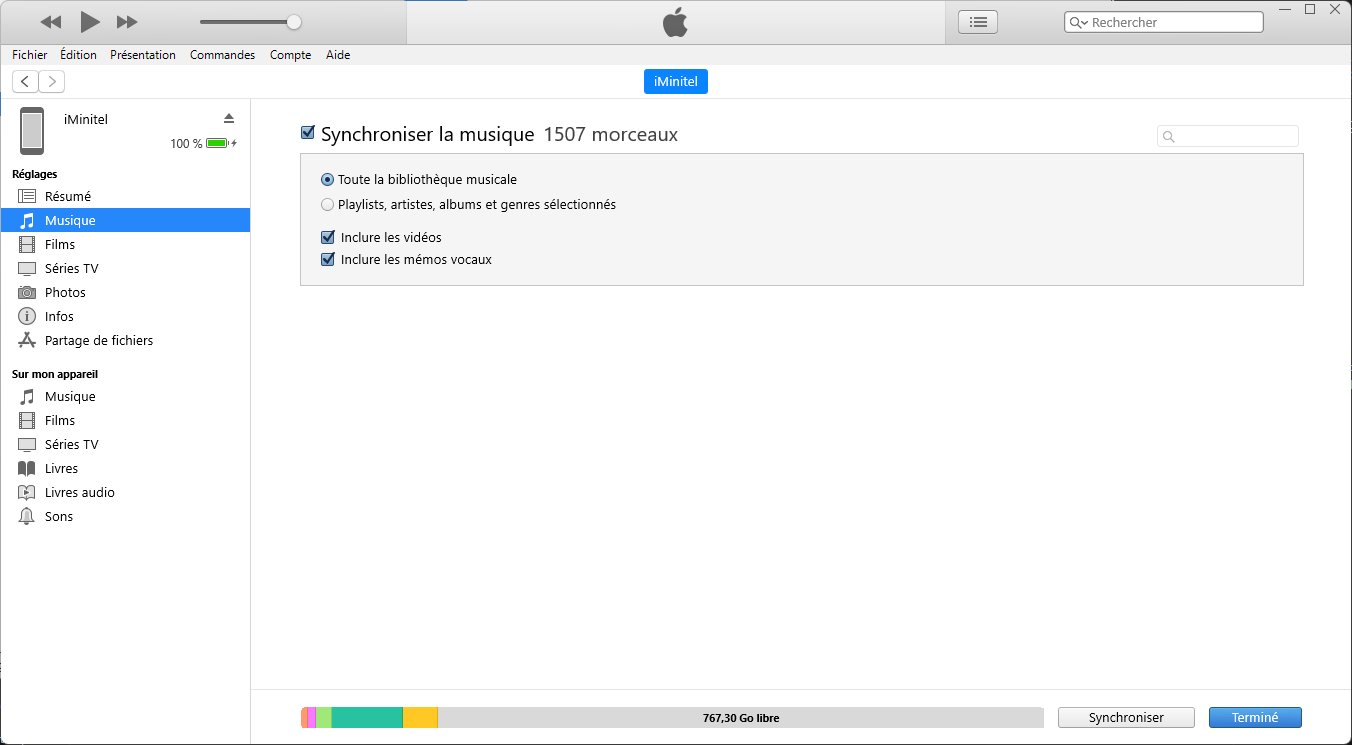Click the Infos circle icon
This screenshot has height=745, width=1352.
(27, 316)
